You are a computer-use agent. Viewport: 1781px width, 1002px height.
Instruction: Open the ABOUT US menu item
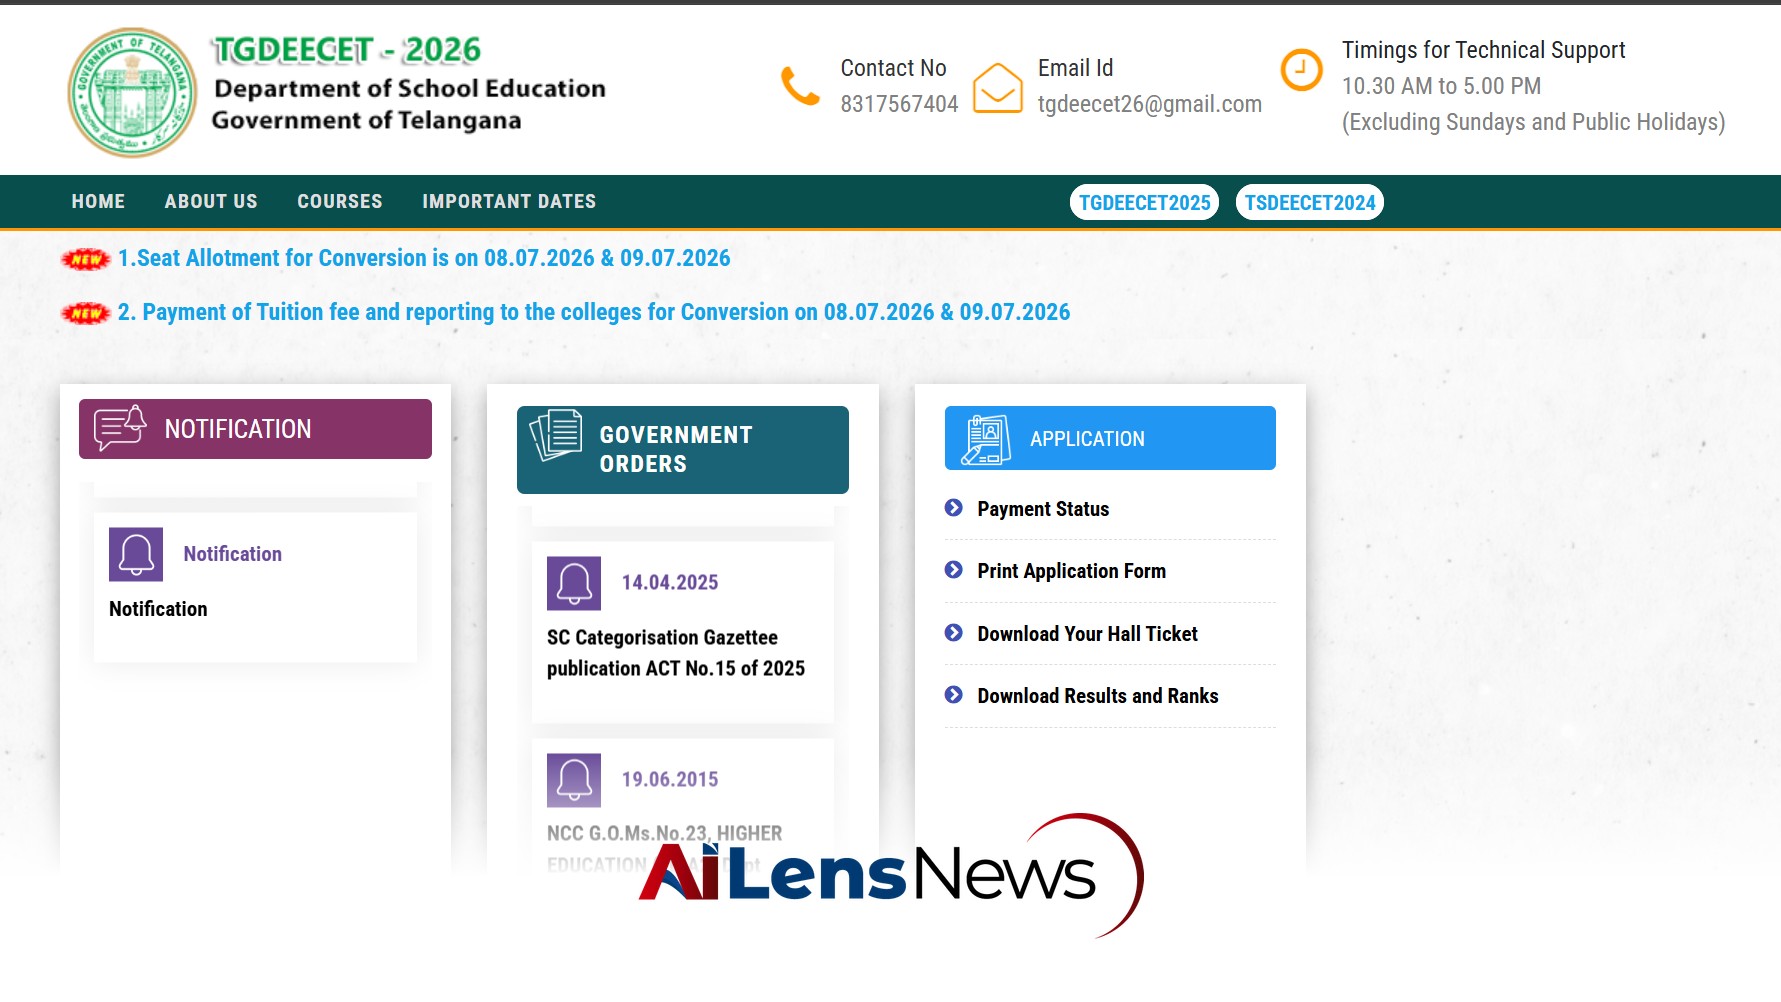(x=211, y=201)
